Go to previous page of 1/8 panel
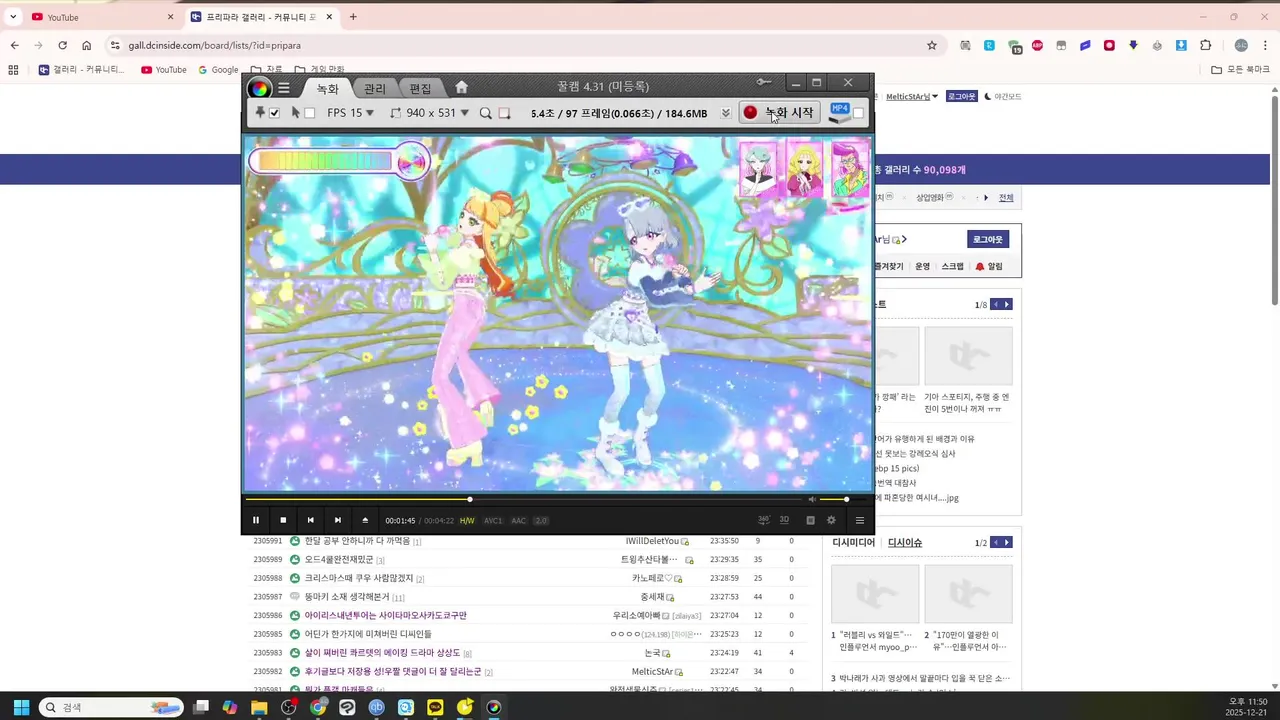 click(995, 304)
